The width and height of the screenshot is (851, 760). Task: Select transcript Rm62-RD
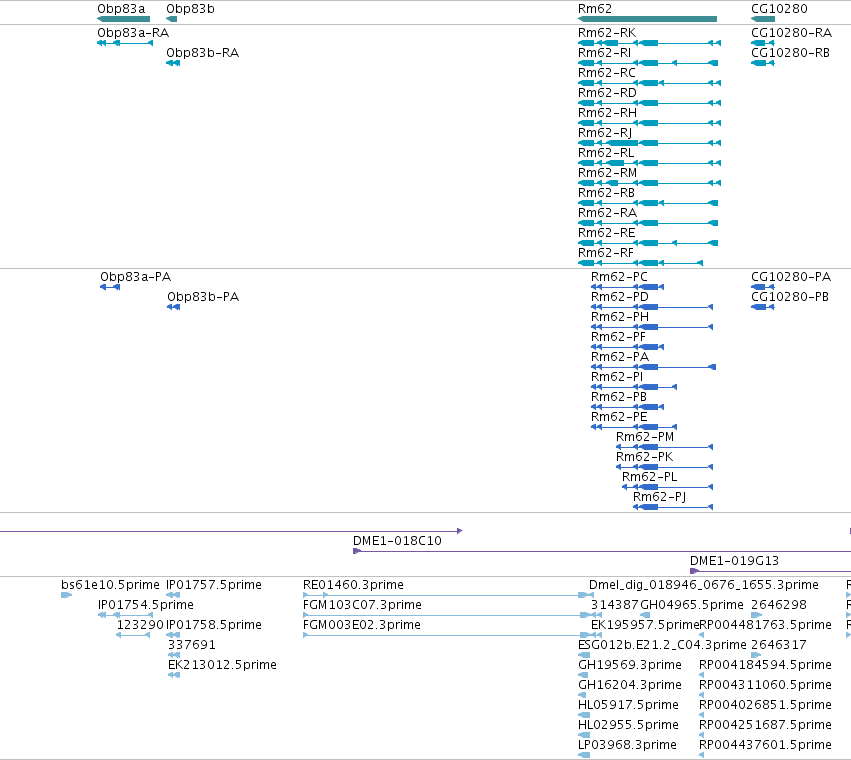pyautogui.click(x=649, y=103)
